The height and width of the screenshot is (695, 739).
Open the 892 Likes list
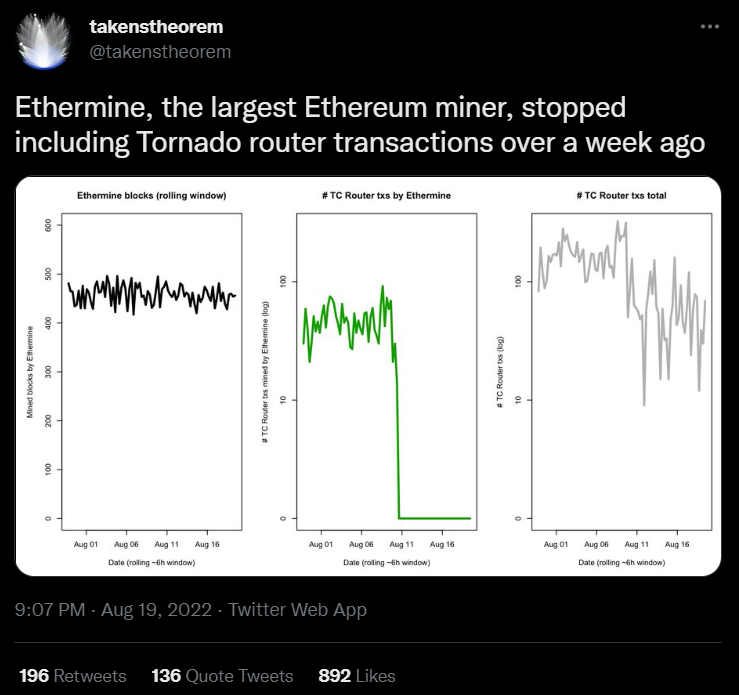point(357,676)
